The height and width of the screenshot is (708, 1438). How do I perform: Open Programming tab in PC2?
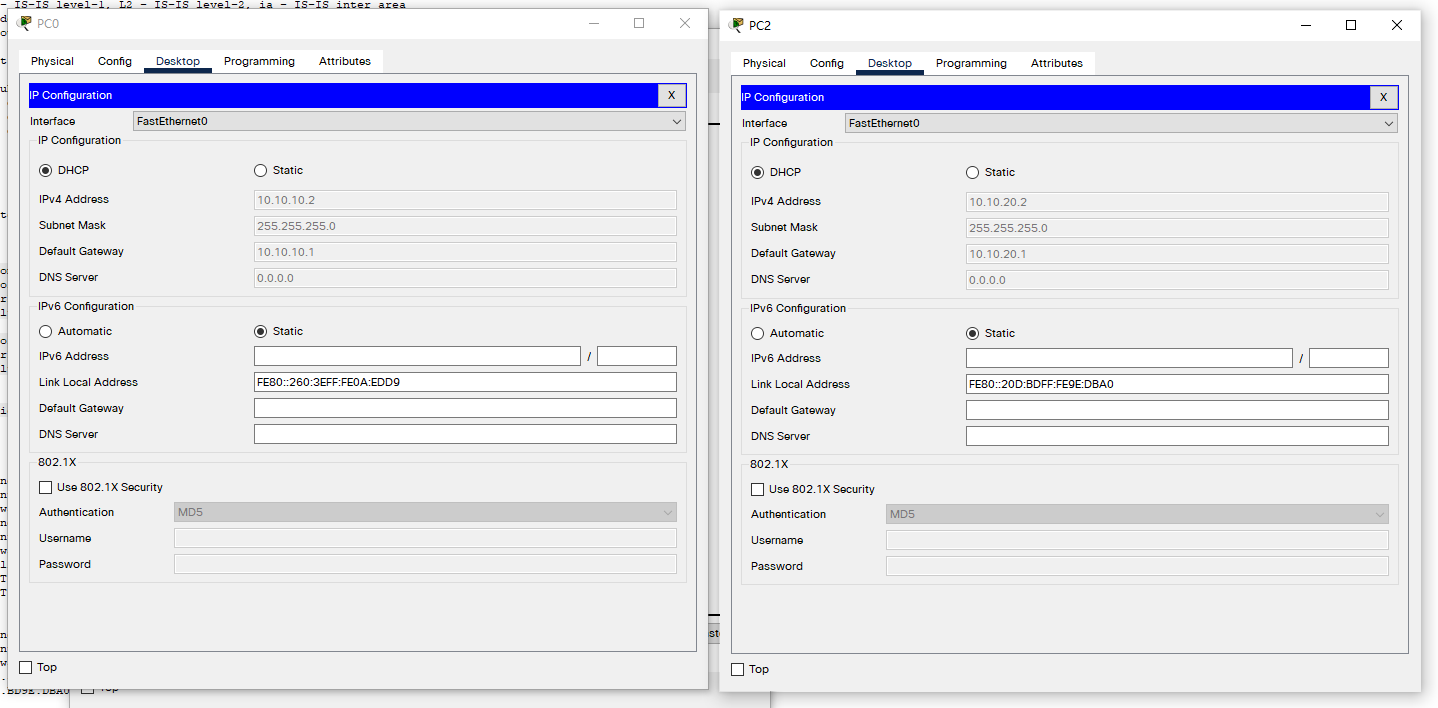pyautogui.click(x=971, y=63)
